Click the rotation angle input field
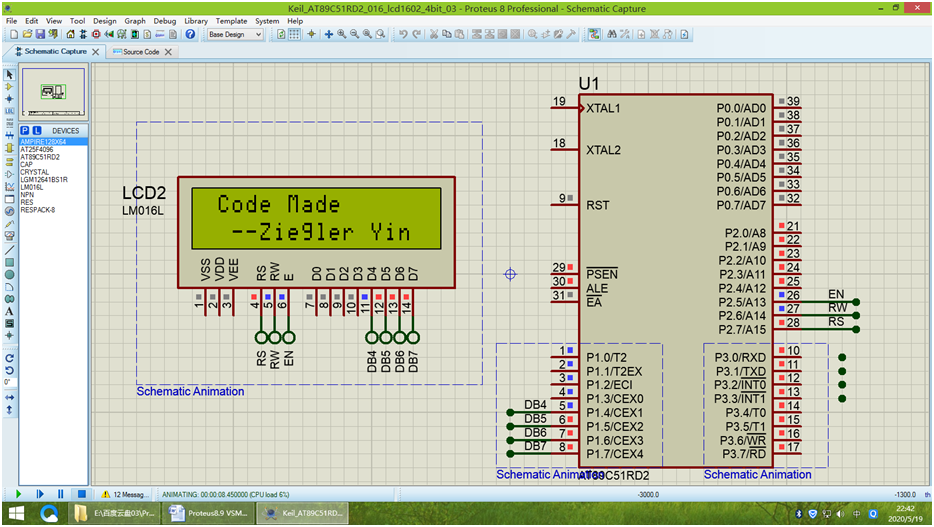The width and height of the screenshot is (934, 527). tap(10, 382)
